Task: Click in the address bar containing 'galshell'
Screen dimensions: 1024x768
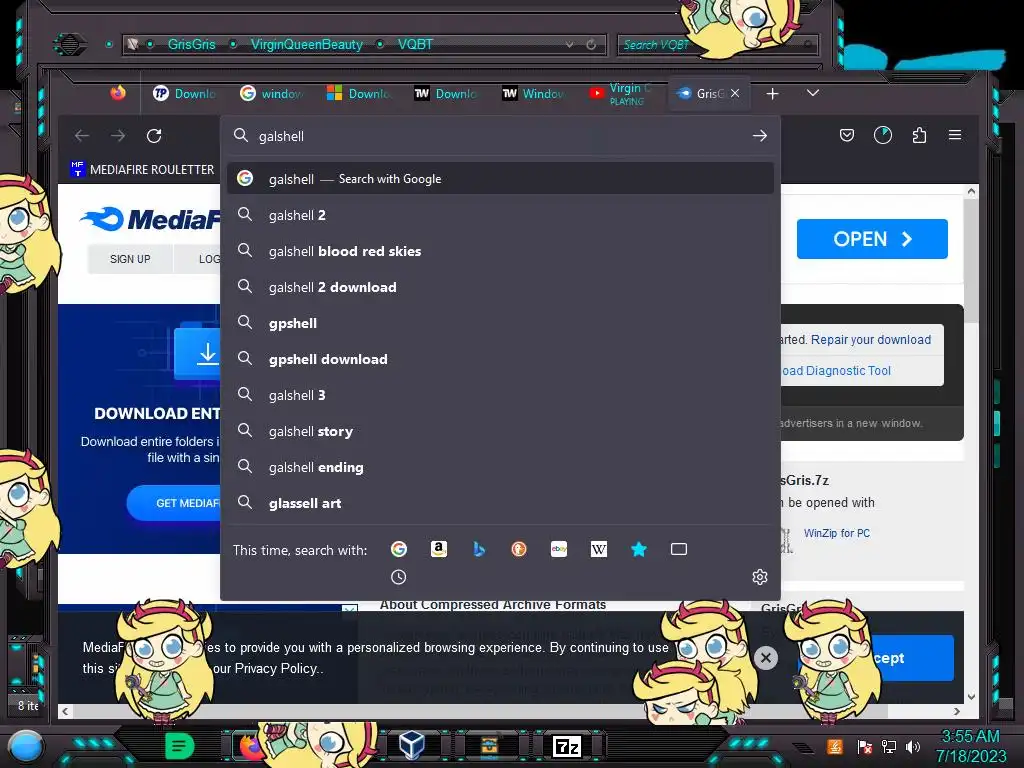Action: 500,136
